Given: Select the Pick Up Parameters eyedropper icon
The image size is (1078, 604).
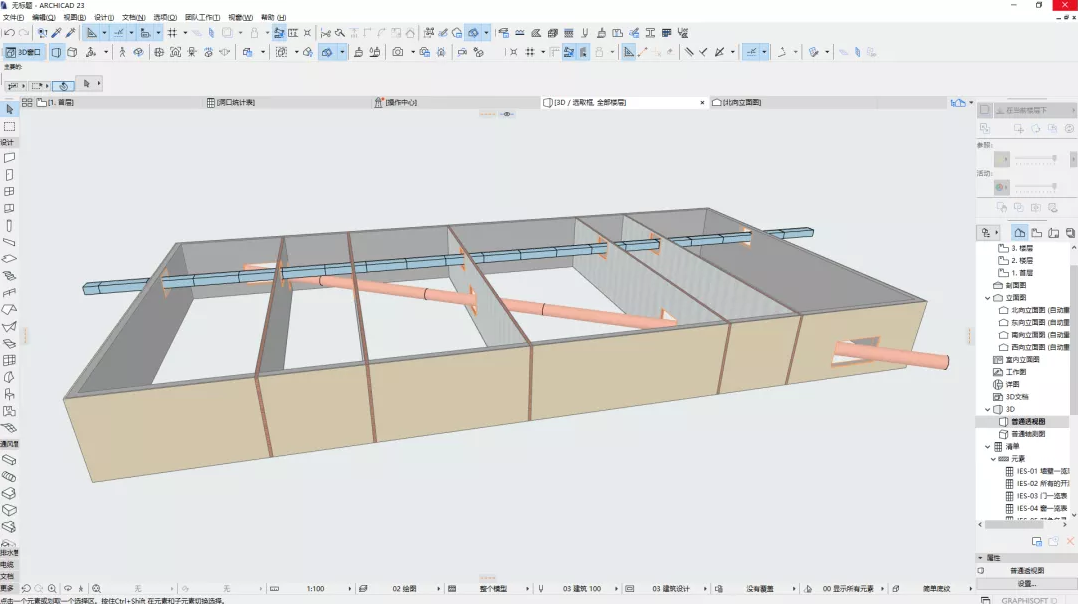Looking at the screenshot, I should pos(56,33).
